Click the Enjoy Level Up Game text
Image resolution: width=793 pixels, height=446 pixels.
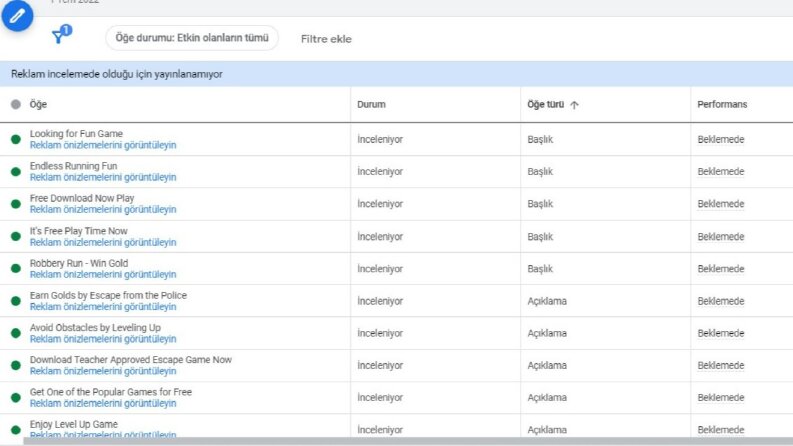(74, 424)
